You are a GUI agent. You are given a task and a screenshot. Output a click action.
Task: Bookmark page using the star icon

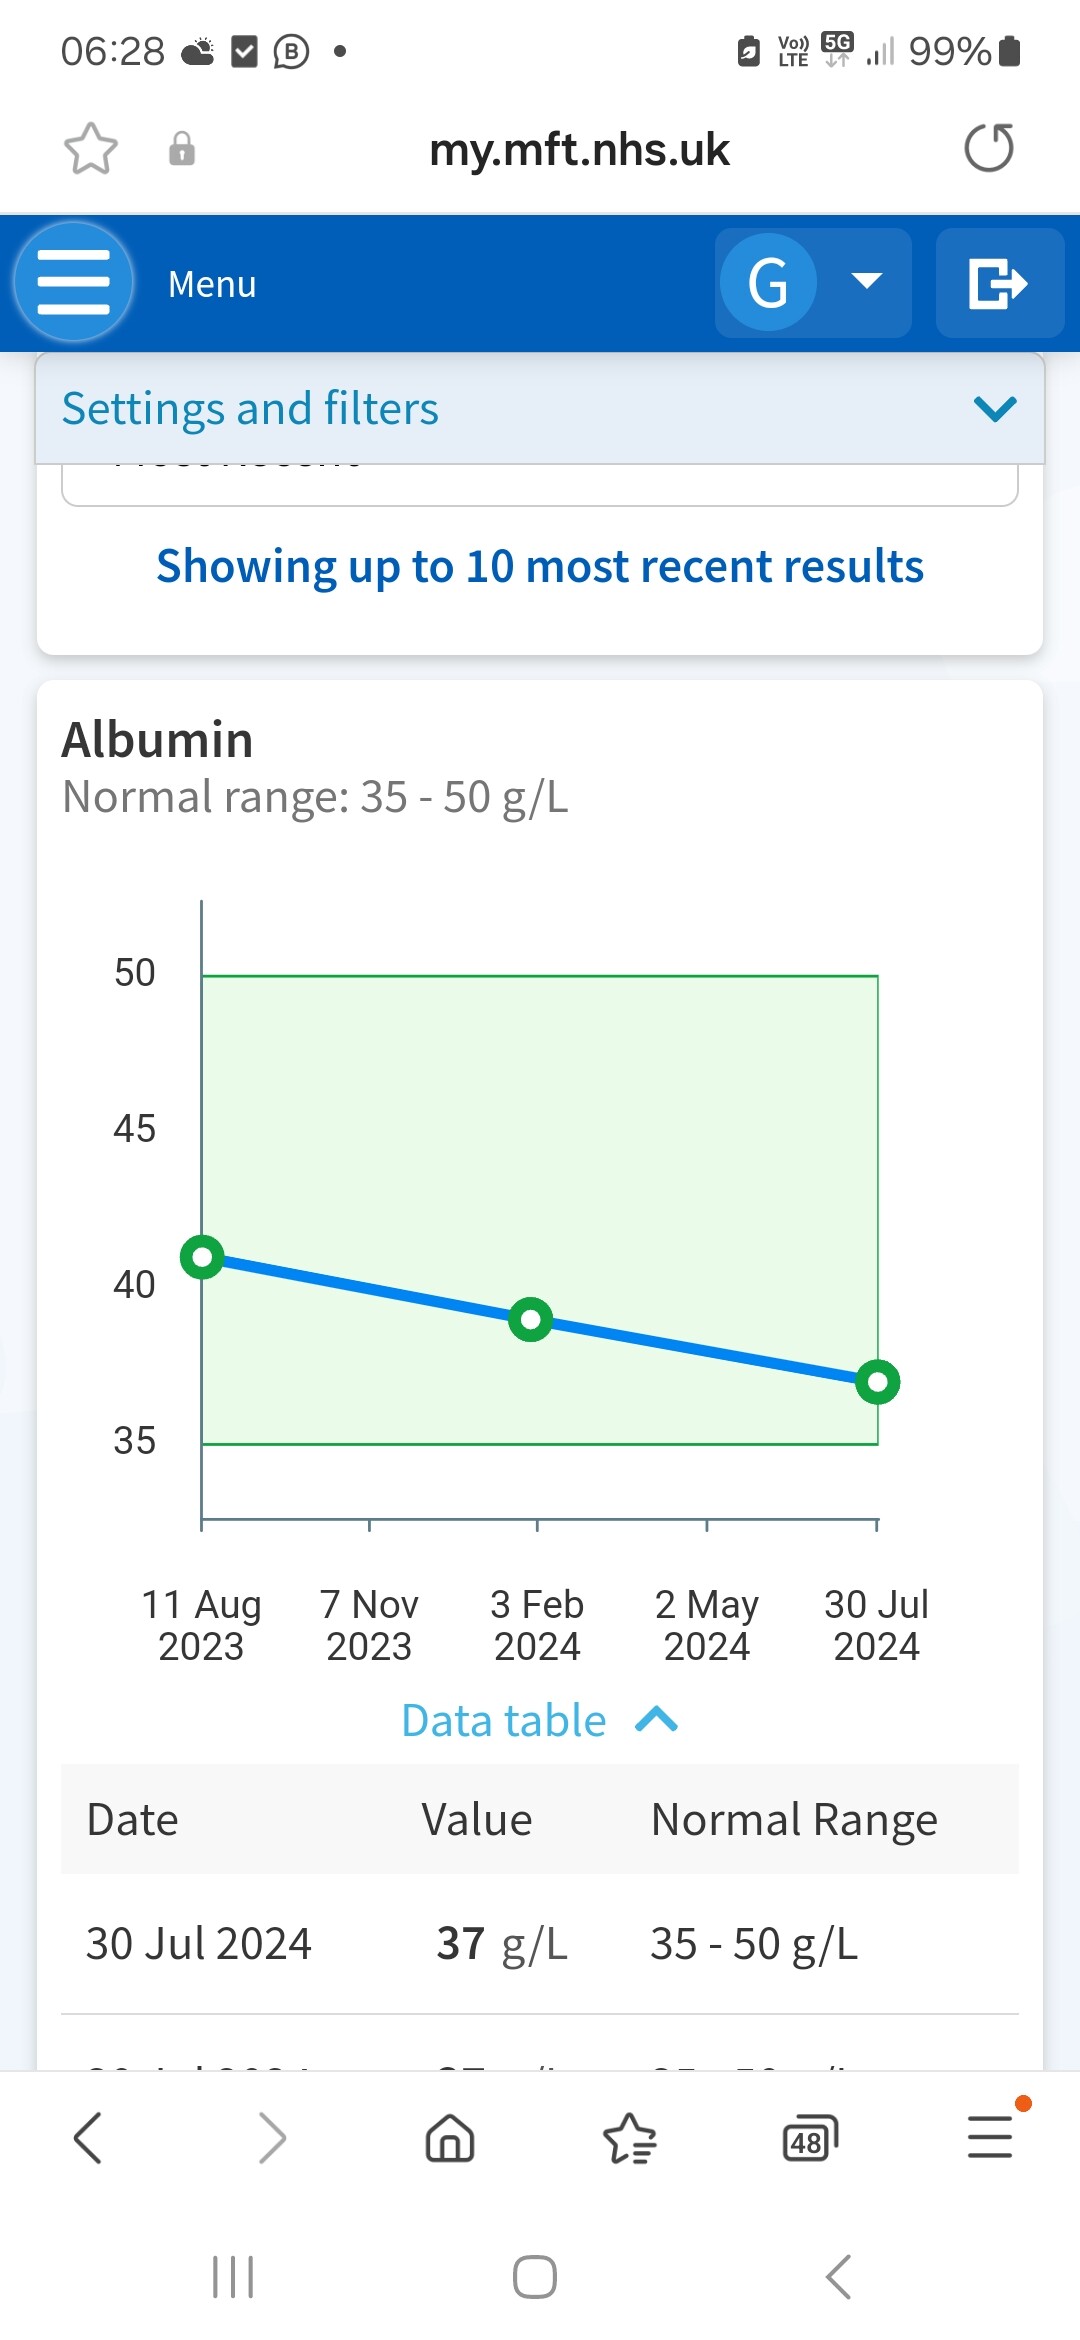91,149
